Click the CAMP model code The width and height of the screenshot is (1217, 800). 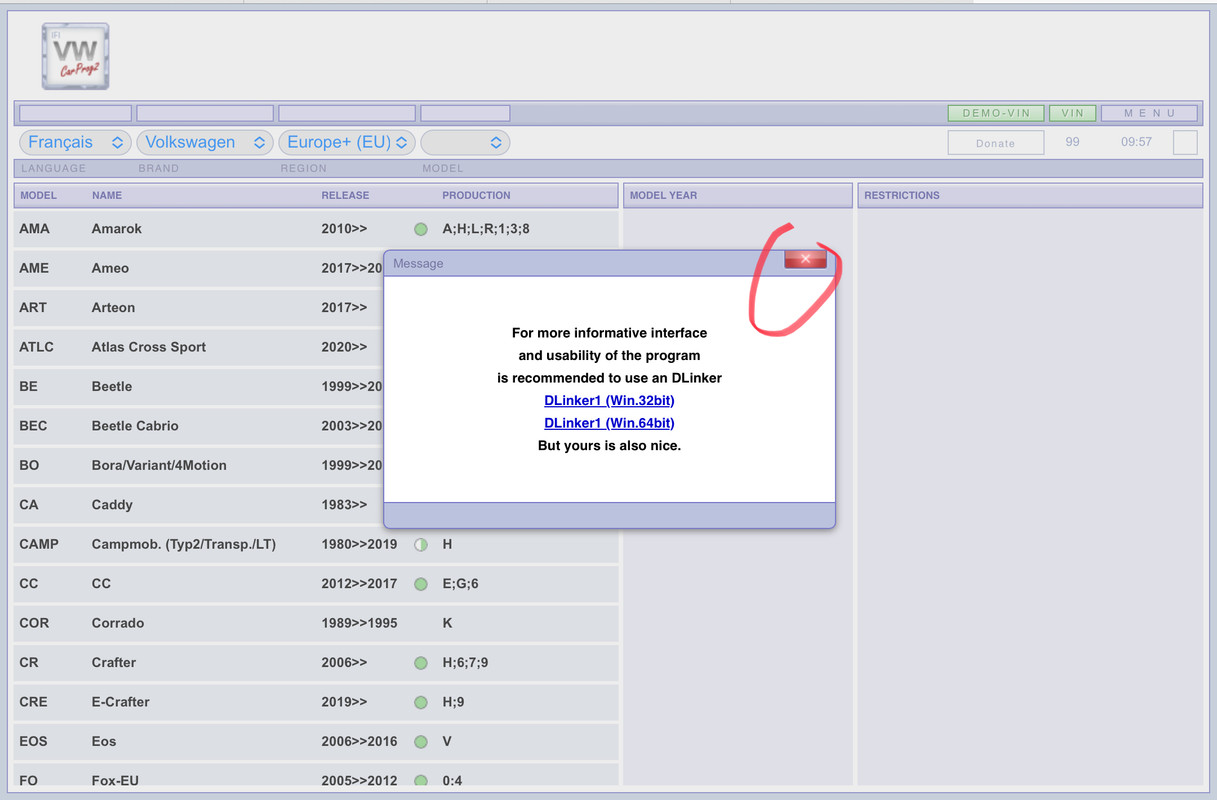[39, 544]
